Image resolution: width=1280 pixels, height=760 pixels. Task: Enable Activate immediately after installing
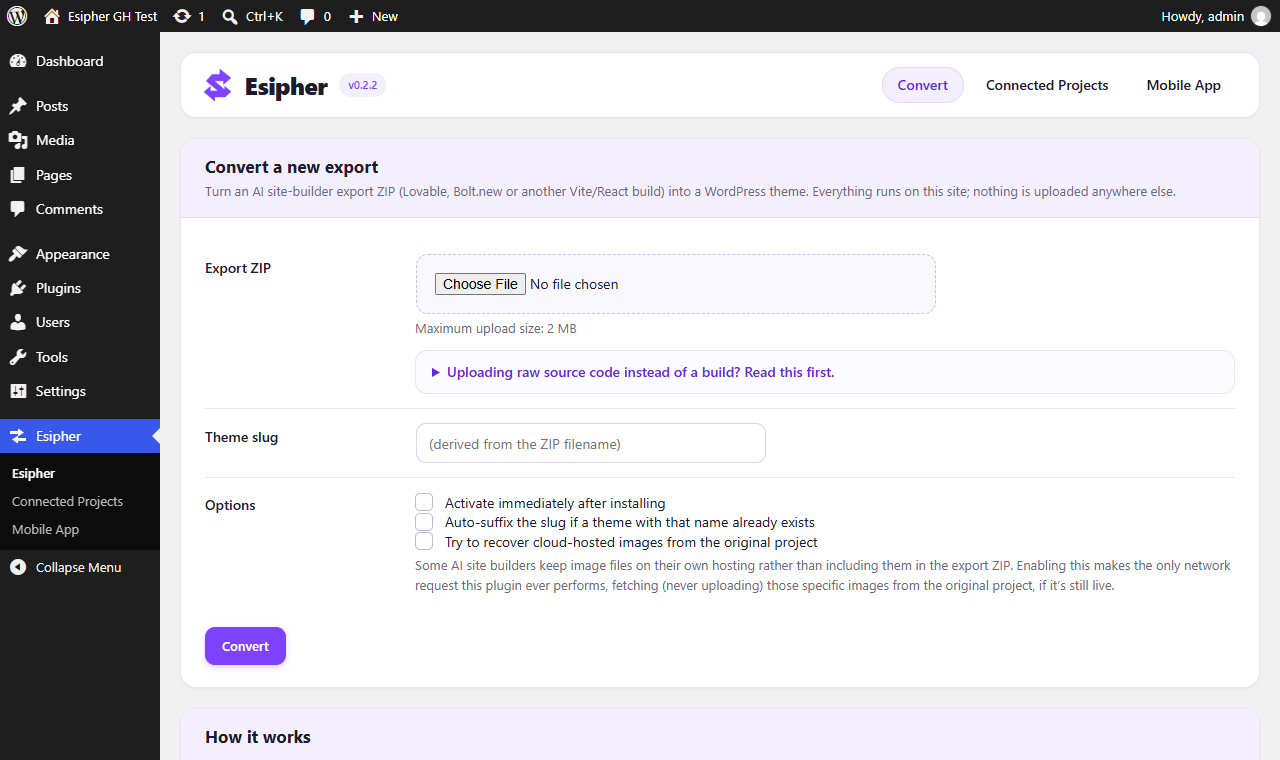[424, 502]
